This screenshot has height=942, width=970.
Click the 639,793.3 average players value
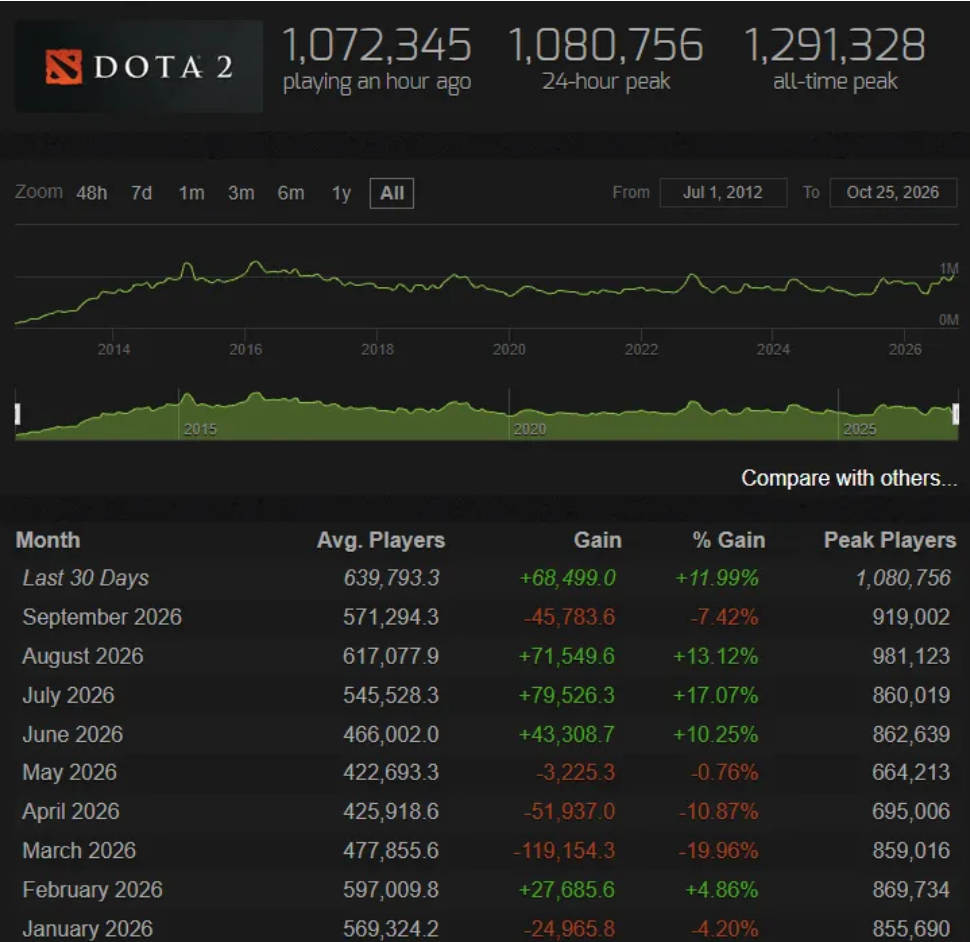(392, 578)
